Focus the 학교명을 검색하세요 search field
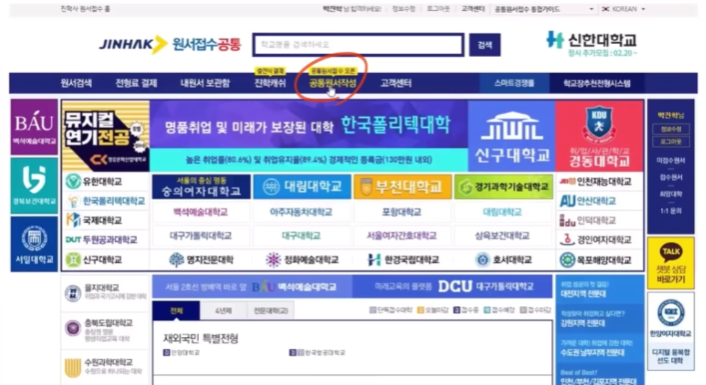Screen dimensions: 706x385 coord(358,45)
